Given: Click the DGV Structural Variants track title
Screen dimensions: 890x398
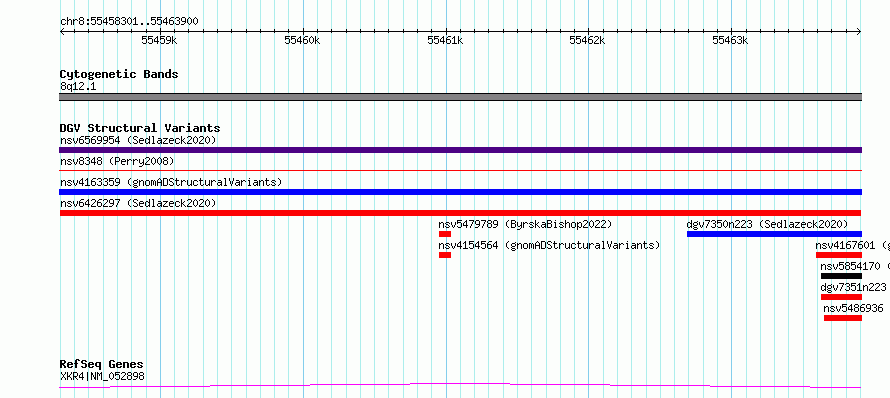Looking at the screenshot, I should [x=140, y=128].
